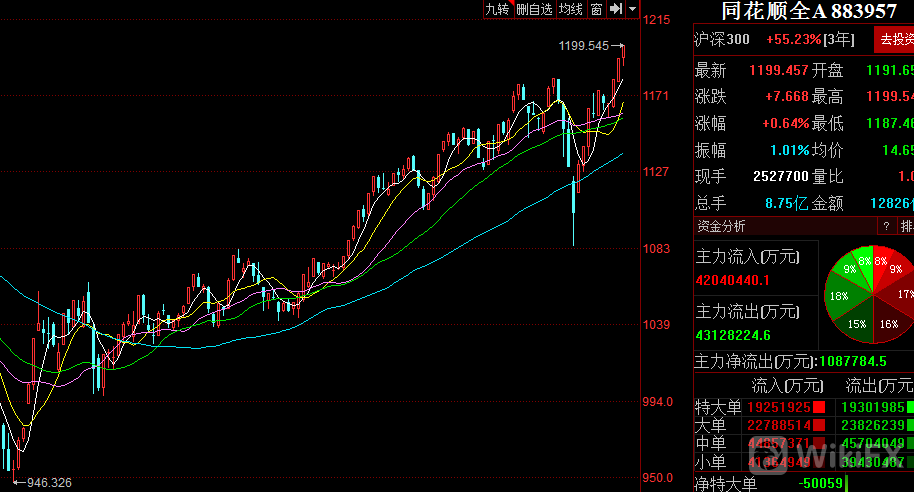Click the 净特大单 value -50059
Viewport: 914px width, 492px height.
point(820,483)
